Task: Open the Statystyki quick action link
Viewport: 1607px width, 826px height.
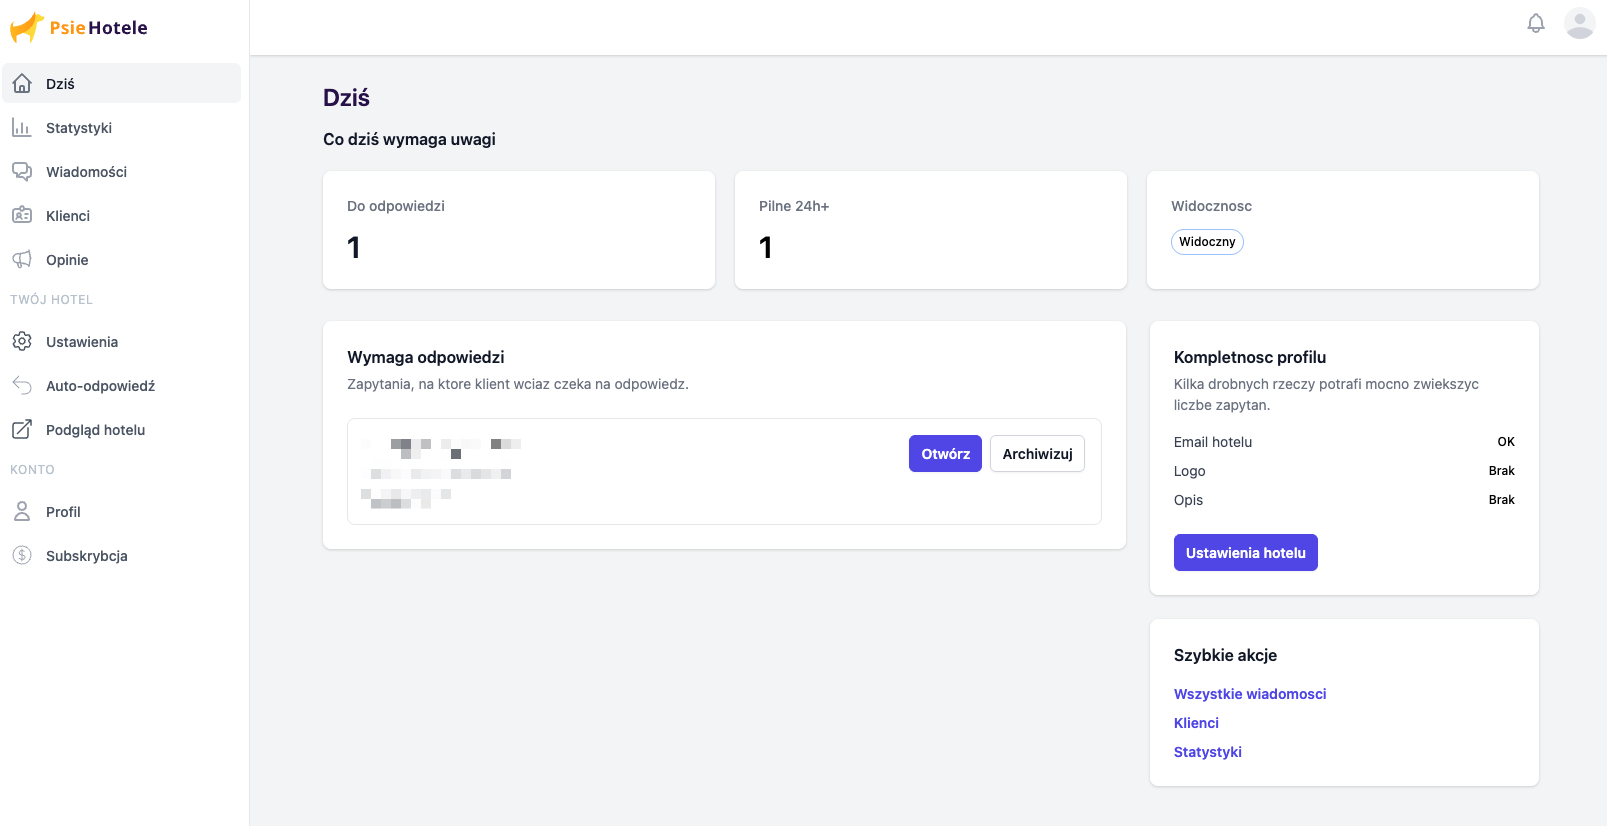Action: [1207, 752]
